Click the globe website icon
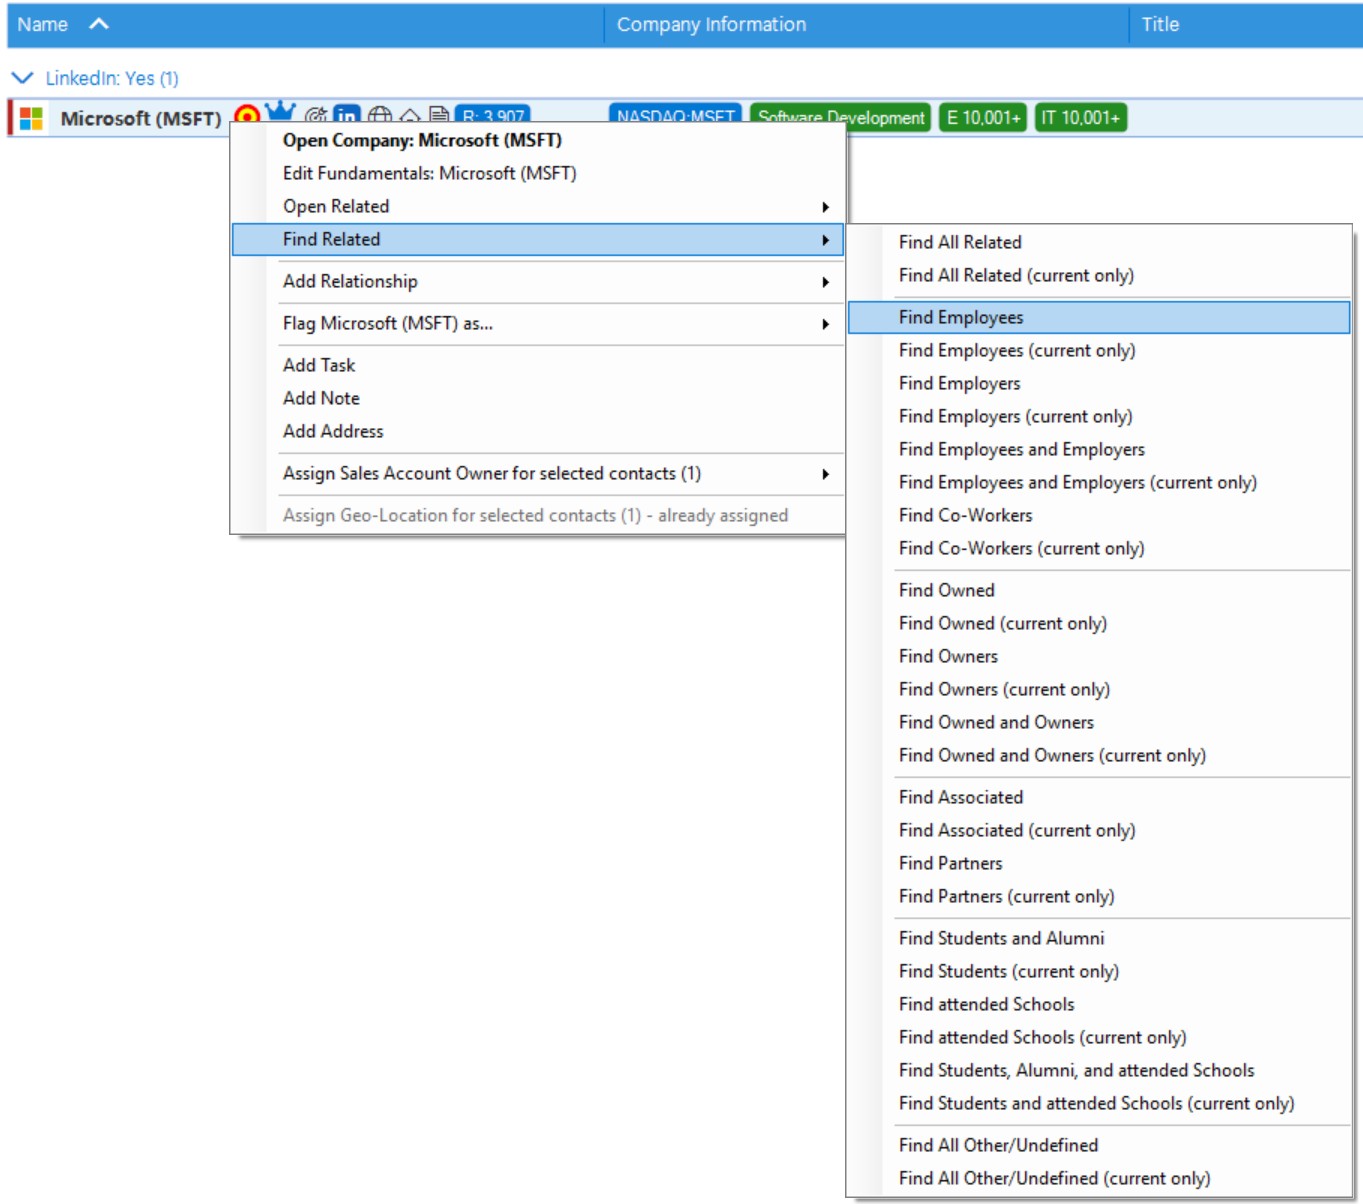1363x1204 pixels. click(x=379, y=115)
